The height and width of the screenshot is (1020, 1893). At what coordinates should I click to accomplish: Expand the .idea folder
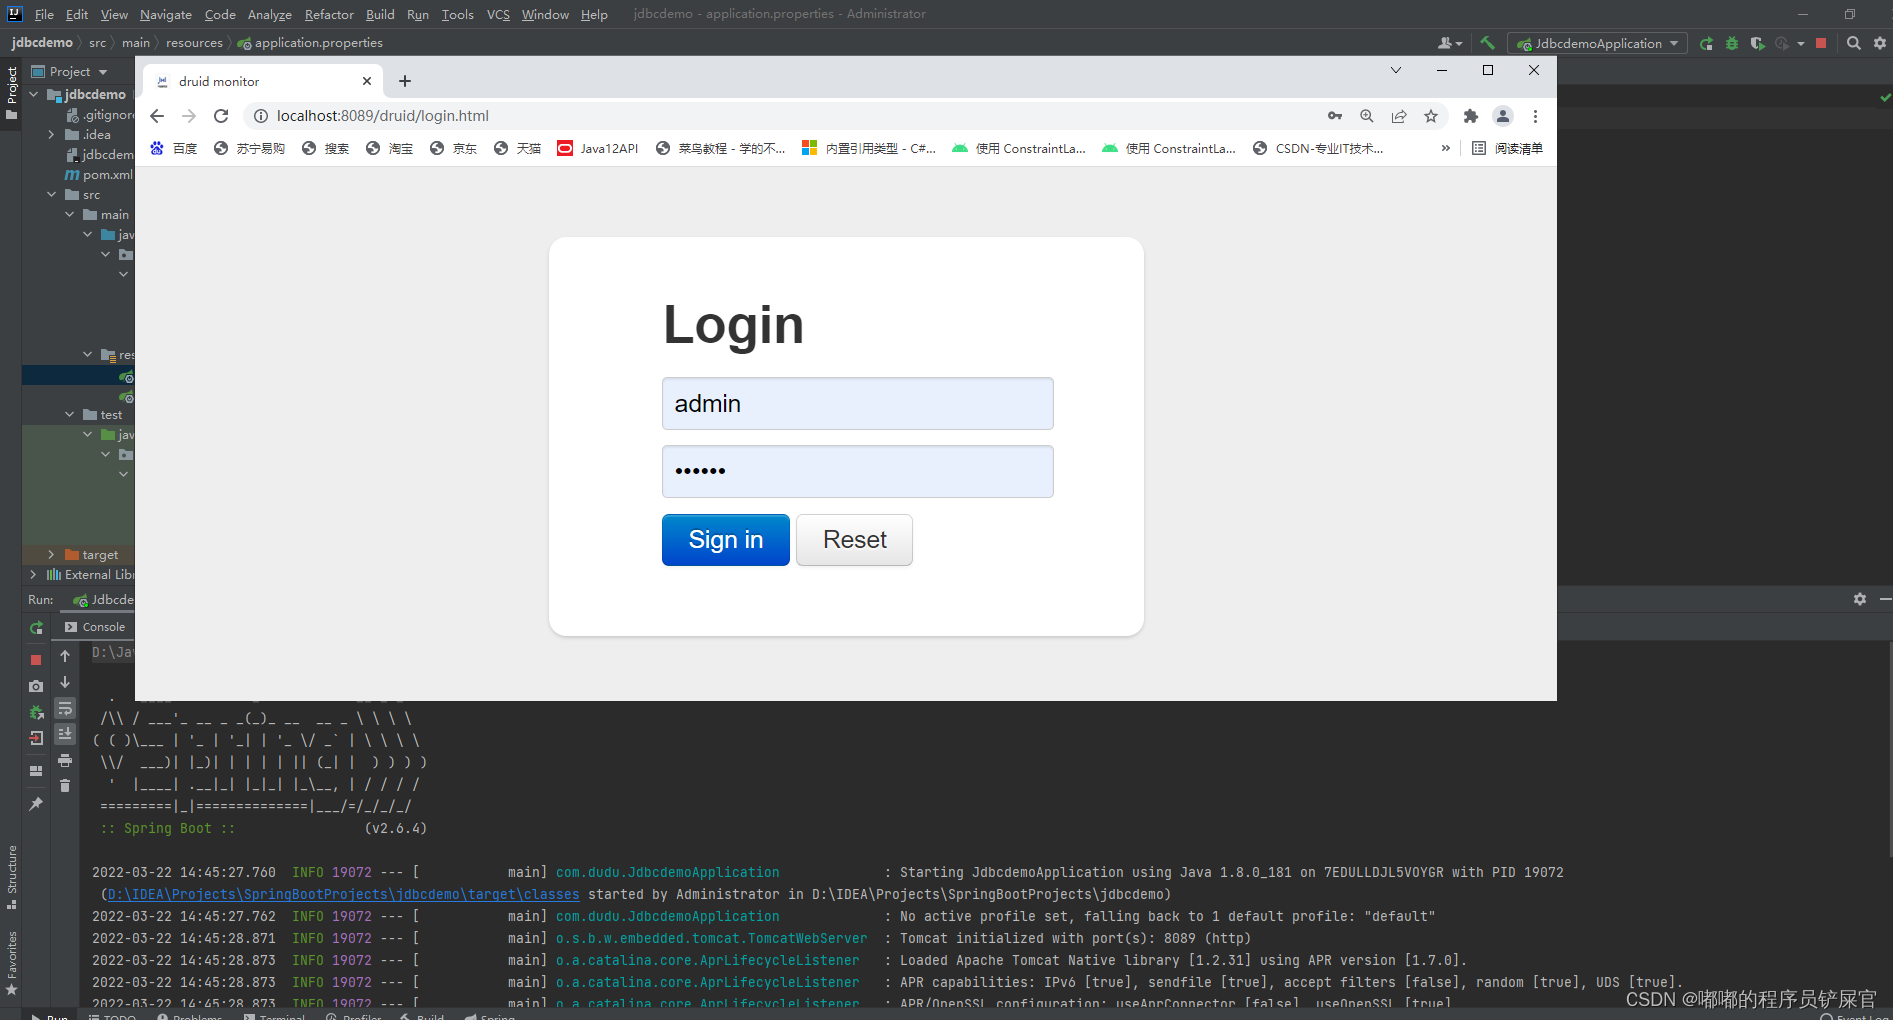click(51, 134)
